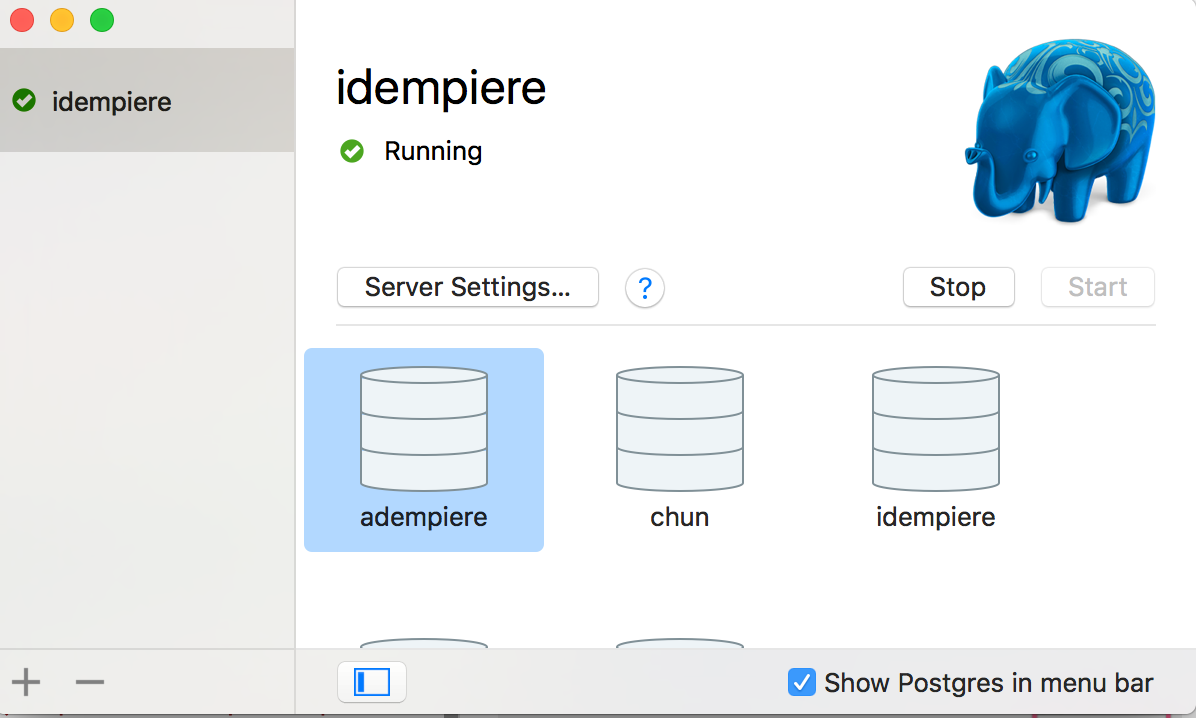This screenshot has width=1196, height=718.
Task: Add a new server with plus button
Action: click(26, 681)
